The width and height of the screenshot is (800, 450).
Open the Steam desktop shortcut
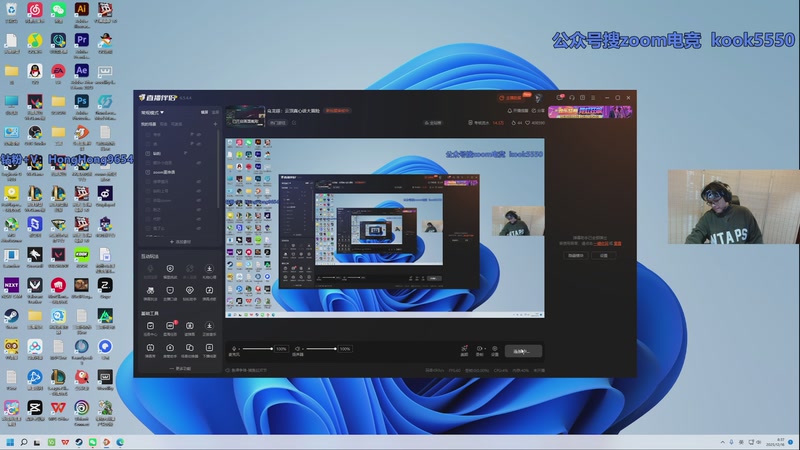tap(11, 316)
